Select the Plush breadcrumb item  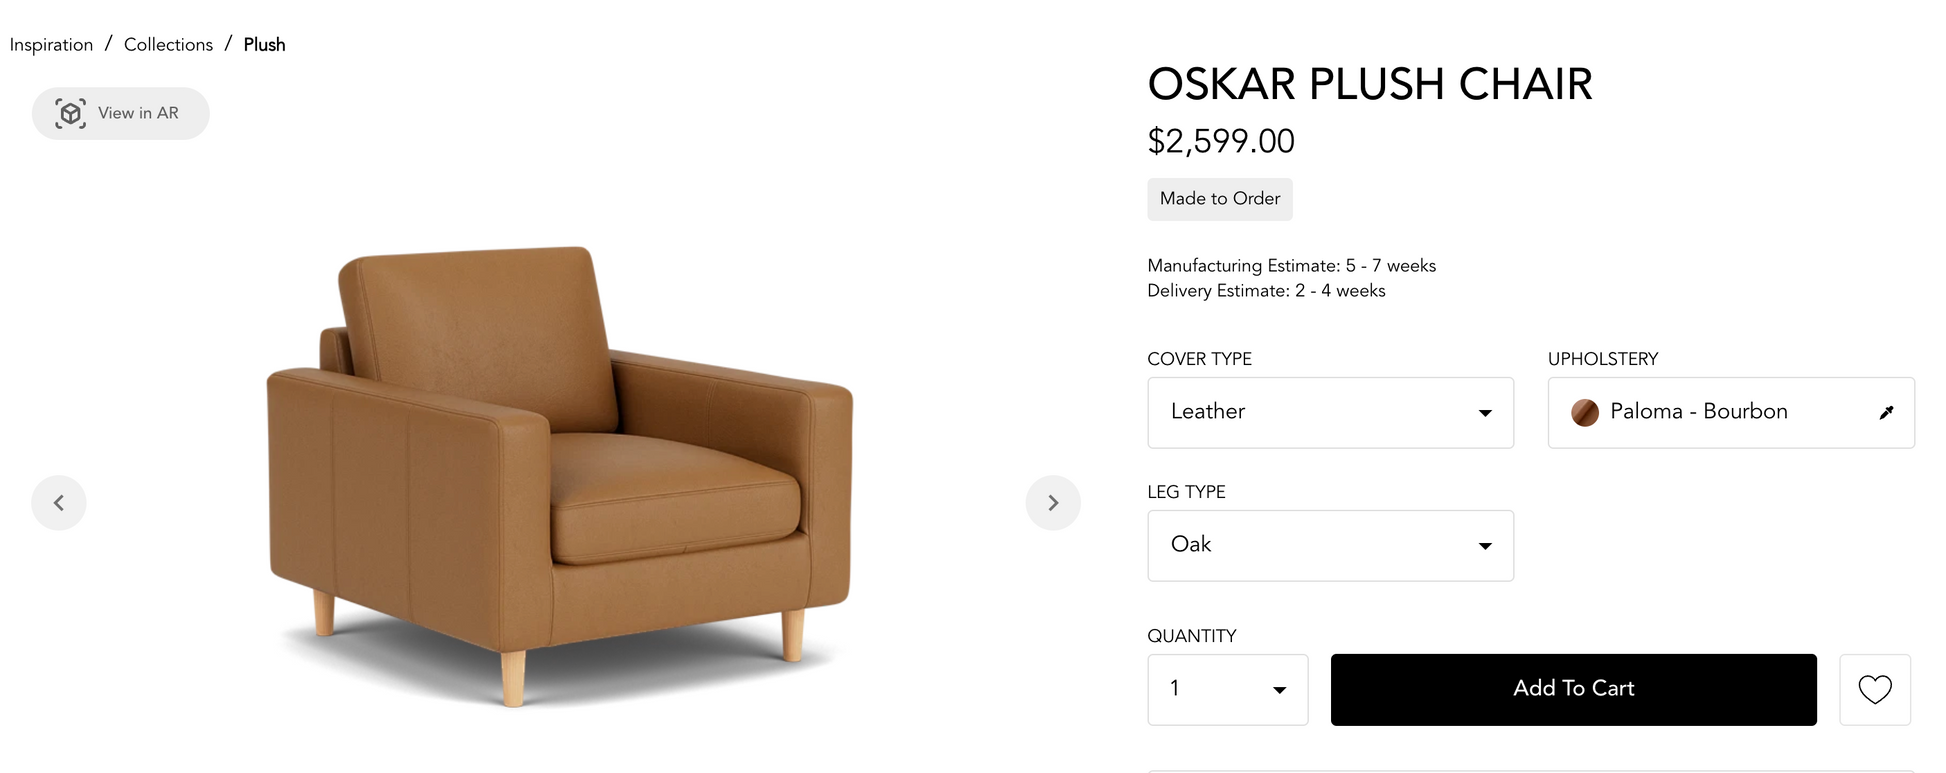pyautogui.click(x=264, y=45)
